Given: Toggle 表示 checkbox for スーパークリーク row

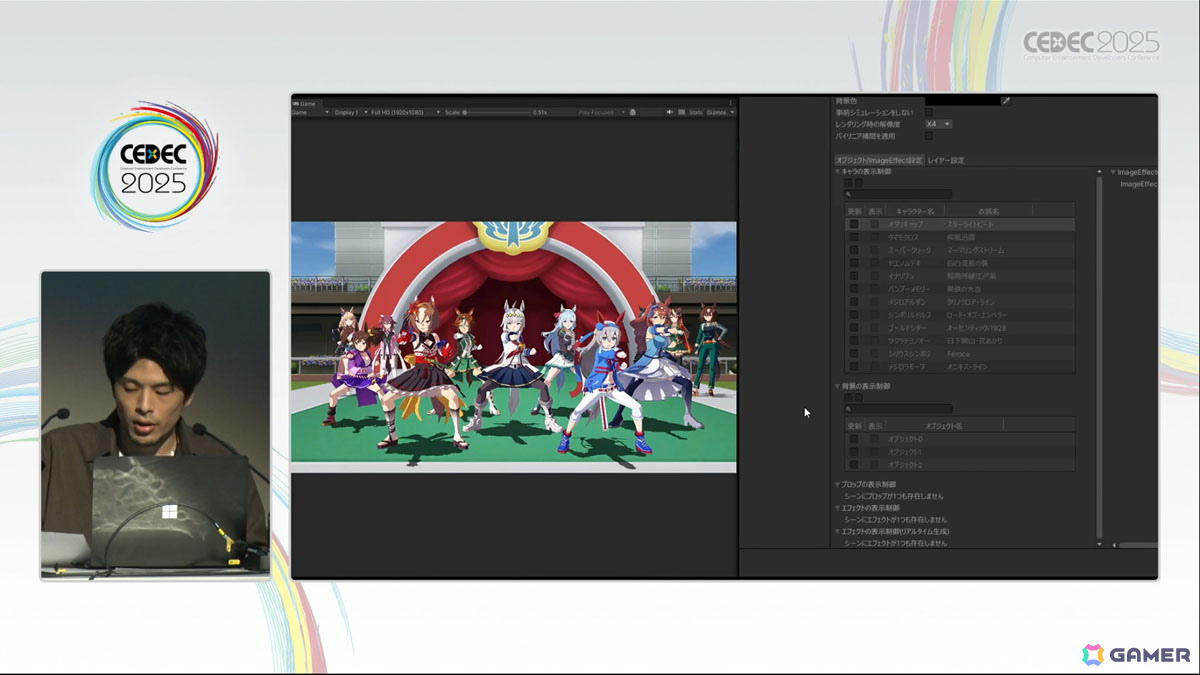Looking at the screenshot, I should [x=874, y=250].
